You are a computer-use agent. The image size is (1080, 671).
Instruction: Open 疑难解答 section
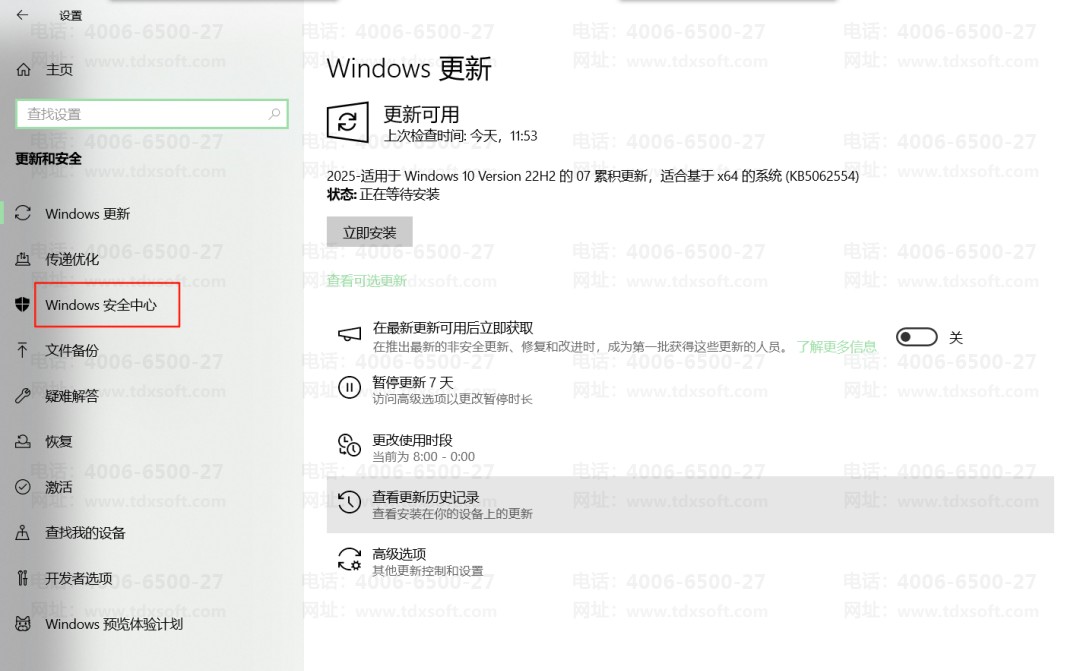(x=72, y=395)
